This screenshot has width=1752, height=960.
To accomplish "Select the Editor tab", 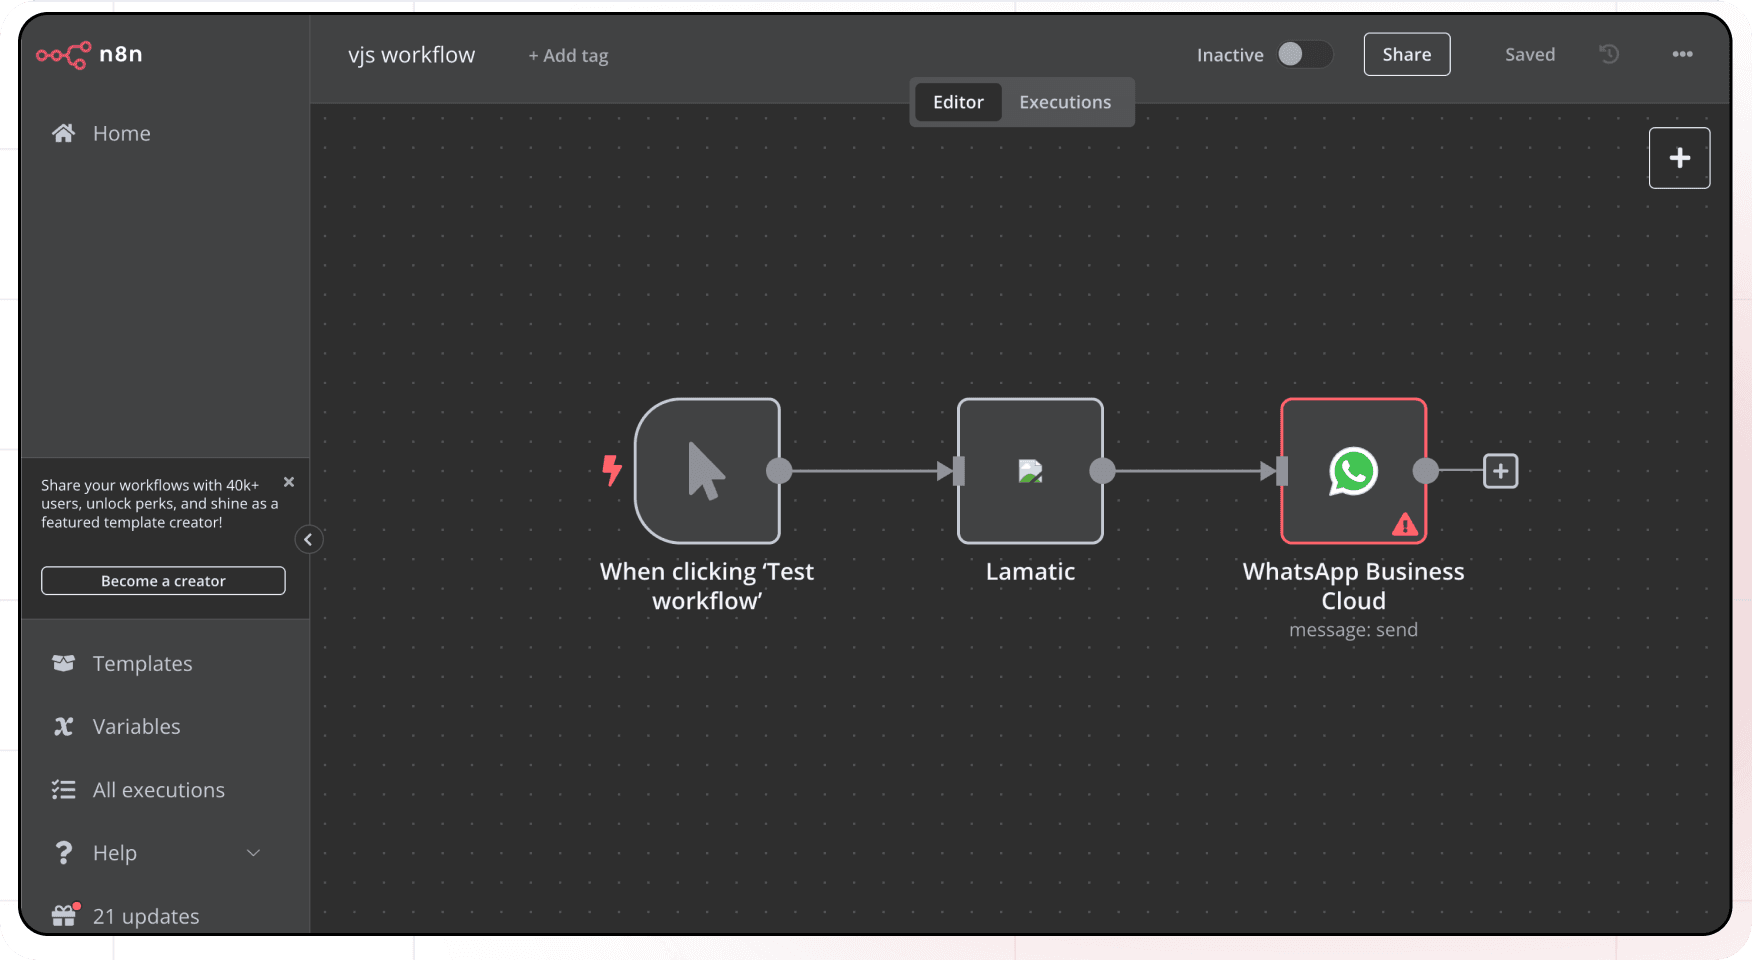I will pos(958,102).
